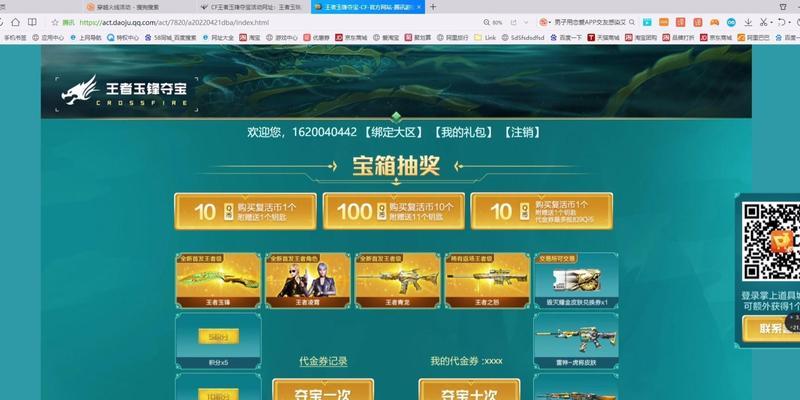Image resolution: width=800 pixels, height=400 pixels.
Task: Click the 联系 button in side panel
Action: pos(771,328)
